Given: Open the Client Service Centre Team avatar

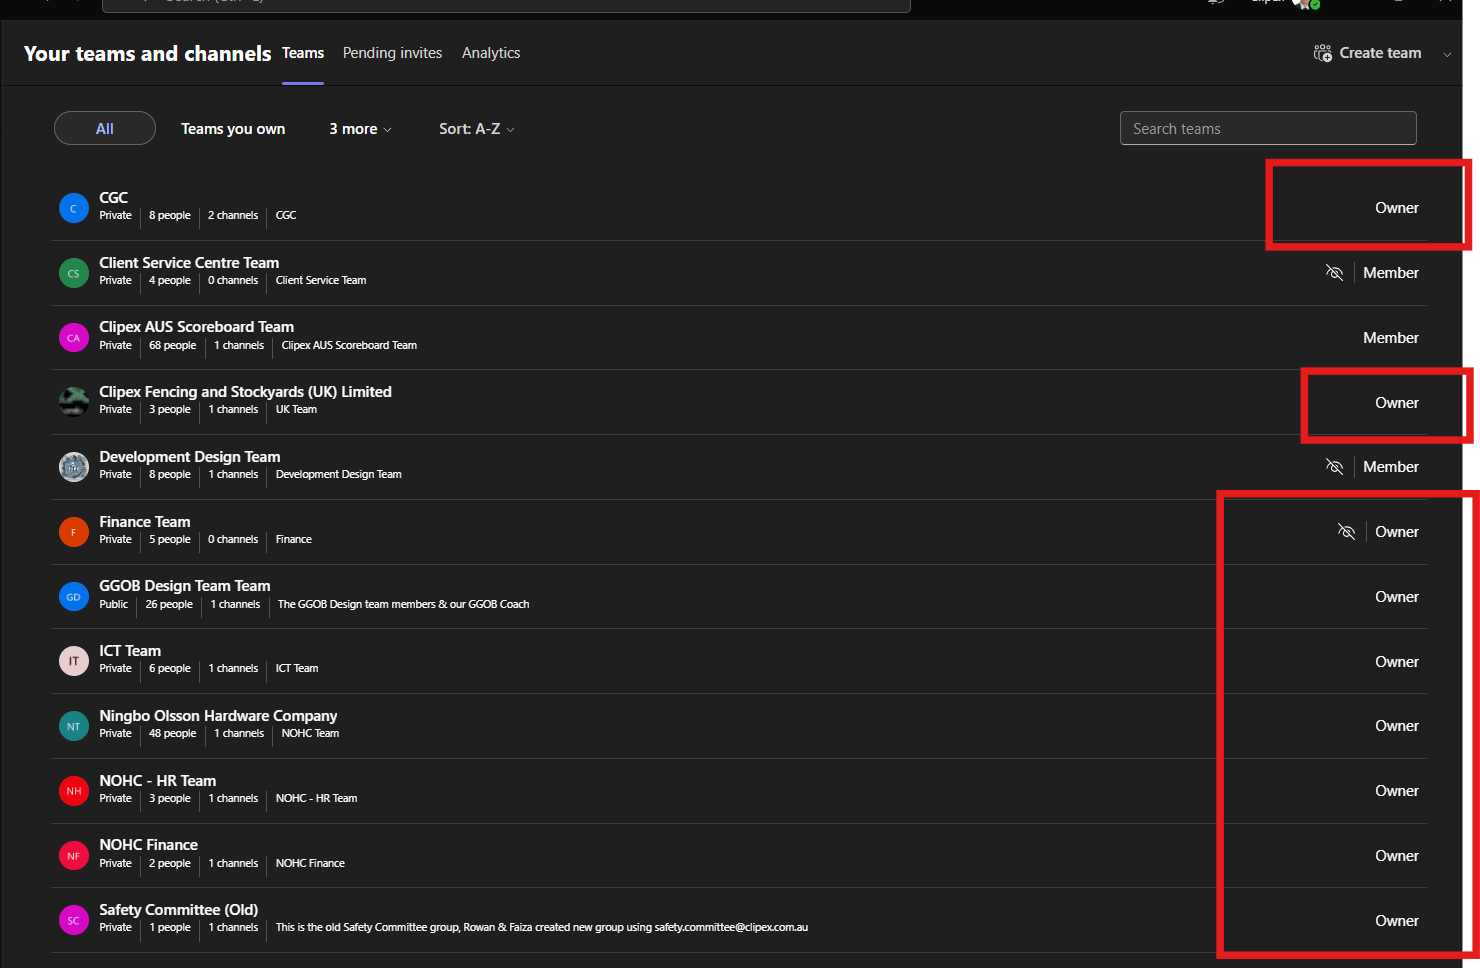Looking at the screenshot, I should pyautogui.click(x=74, y=273).
